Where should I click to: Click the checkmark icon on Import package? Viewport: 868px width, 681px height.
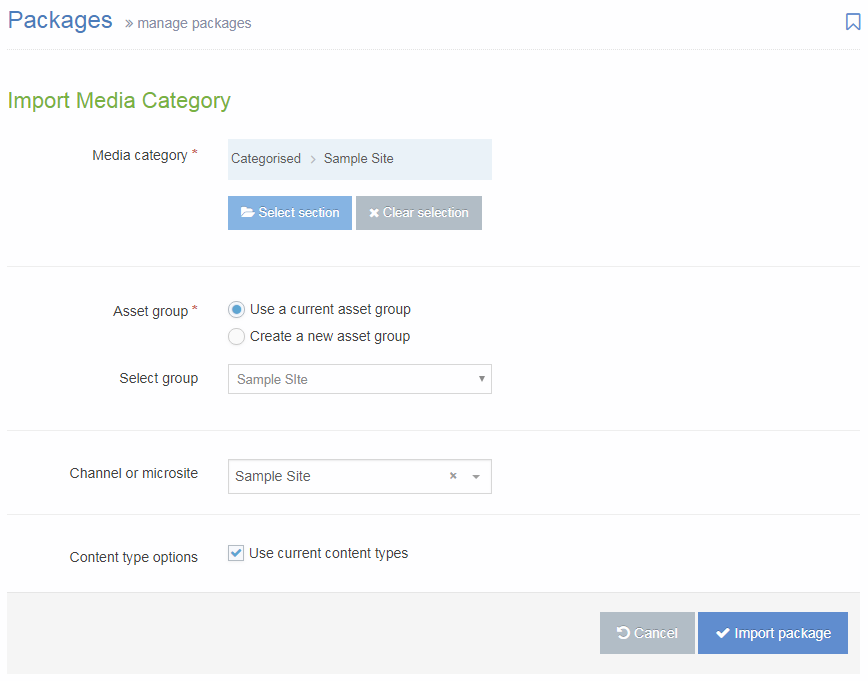(x=722, y=632)
